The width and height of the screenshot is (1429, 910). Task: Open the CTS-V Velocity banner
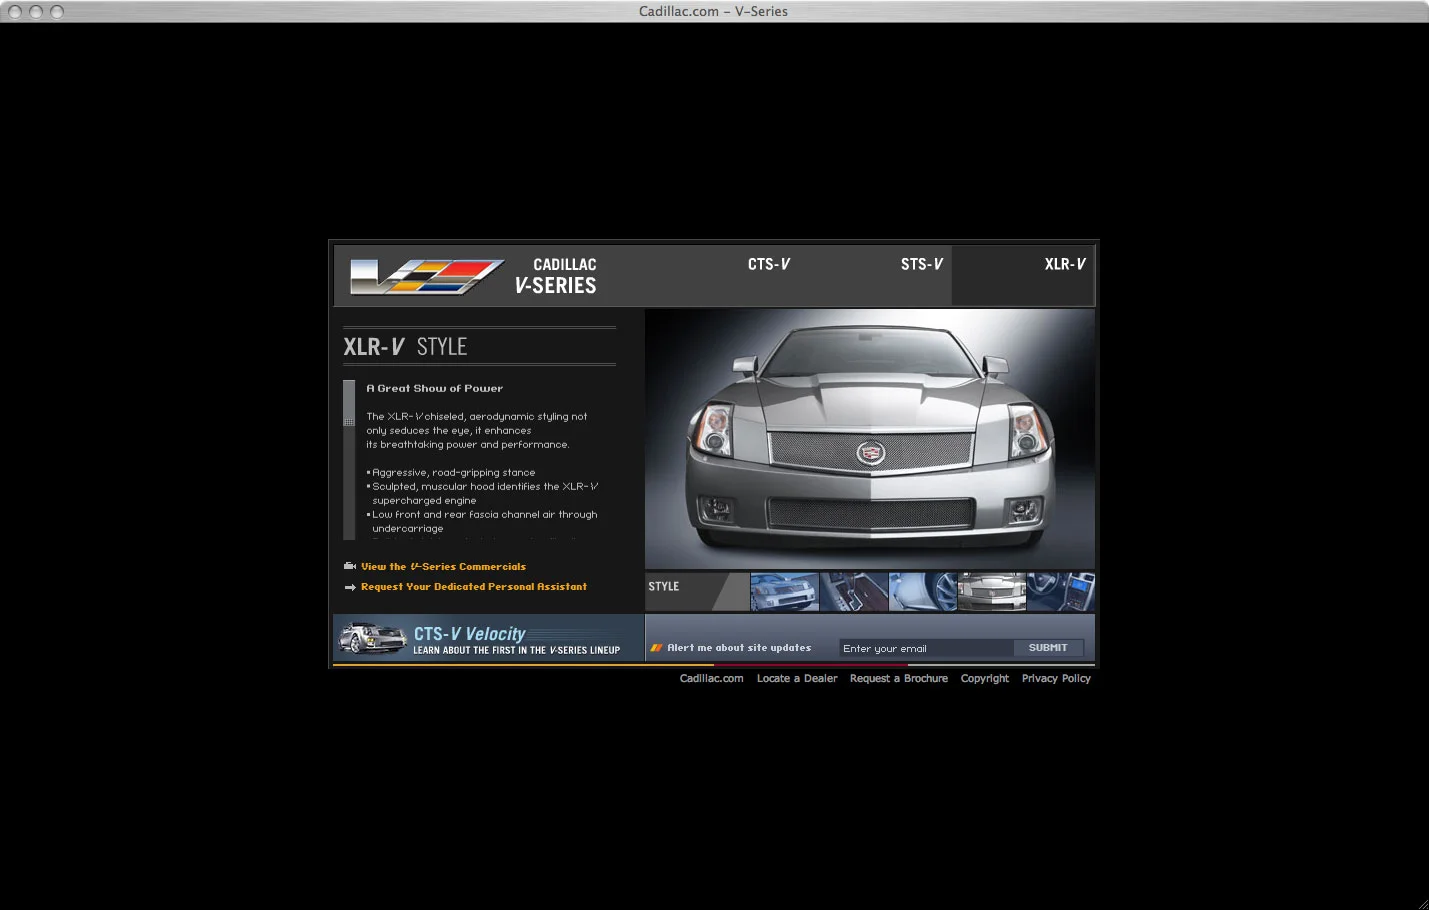pyautogui.click(x=488, y=638)
